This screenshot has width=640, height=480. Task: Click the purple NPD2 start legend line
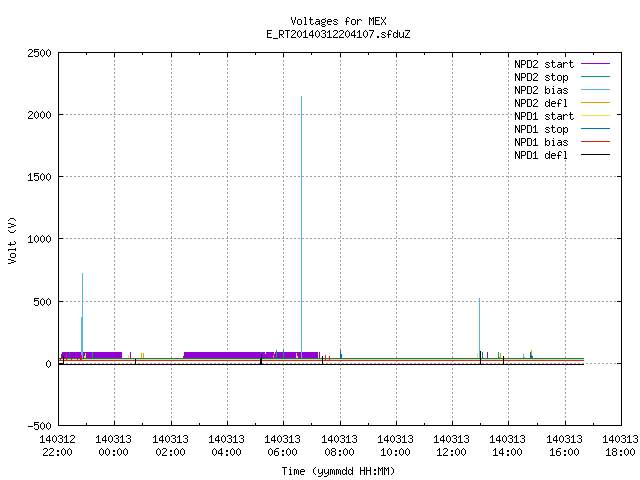pos(595,64)
